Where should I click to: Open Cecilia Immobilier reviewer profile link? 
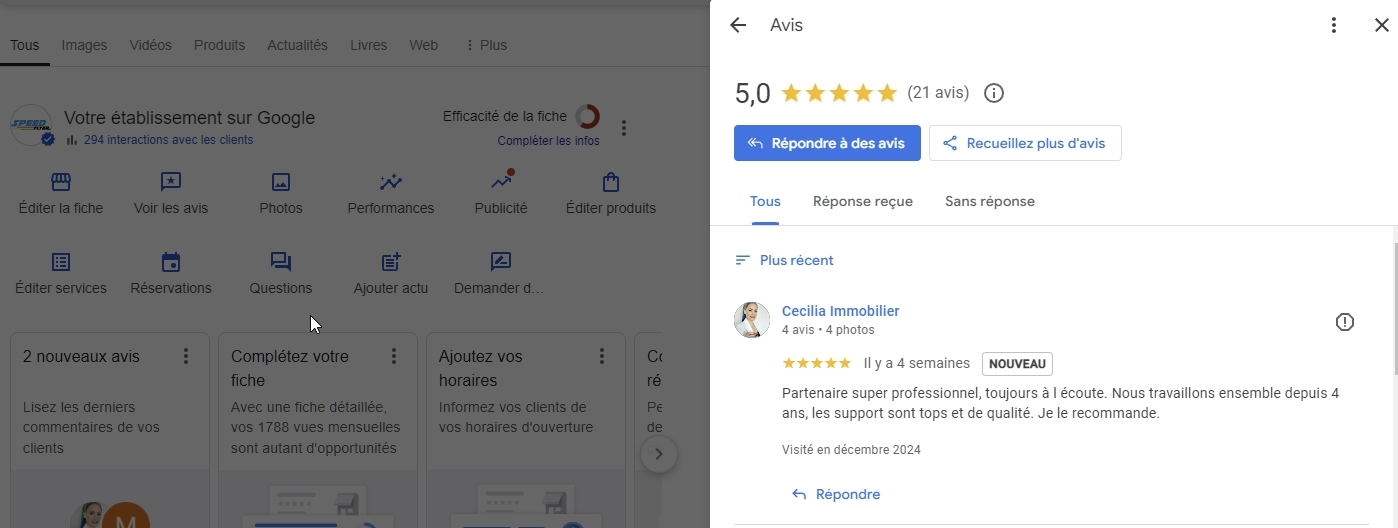tap(841, 311)
